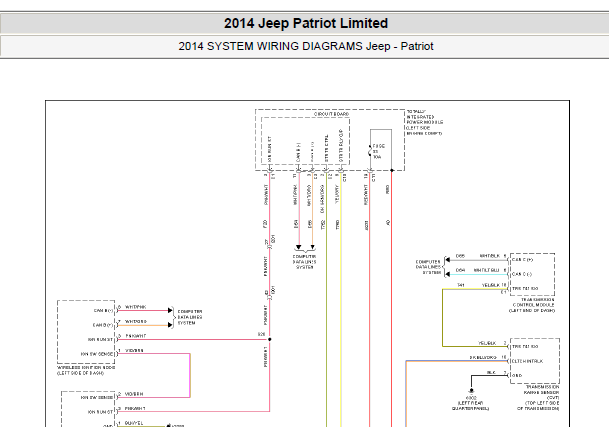
Task: Click 'IGN RUN ST' pin in bottom module
Action: tap(100, 412)
